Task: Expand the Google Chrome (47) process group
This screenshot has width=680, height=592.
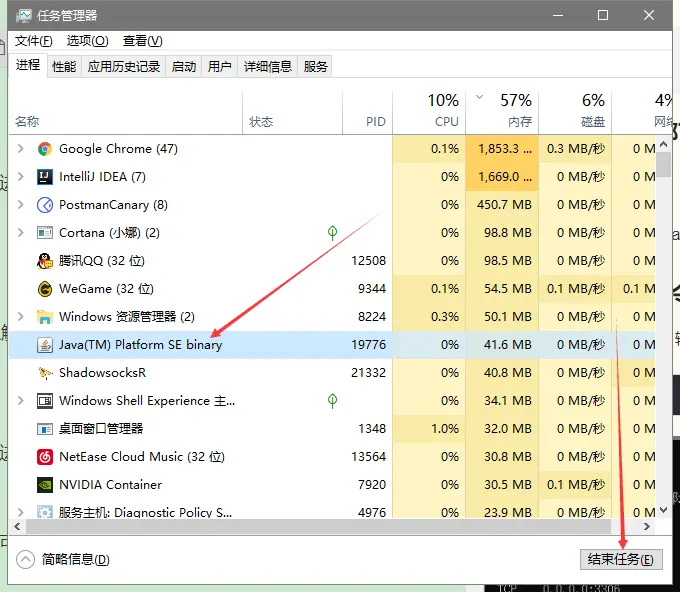Action: (x=20, y=149)
